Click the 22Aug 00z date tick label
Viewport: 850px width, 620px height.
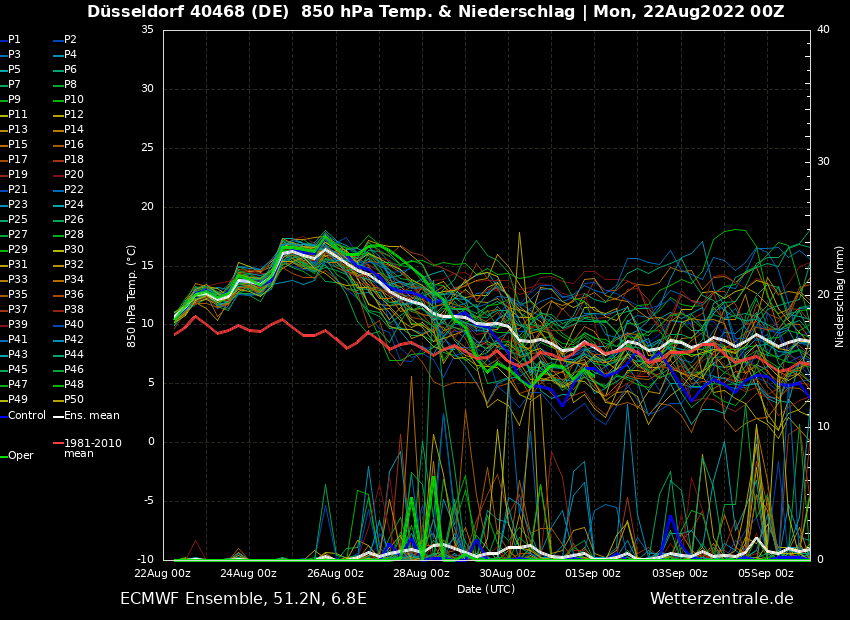(x=163, y=574)
